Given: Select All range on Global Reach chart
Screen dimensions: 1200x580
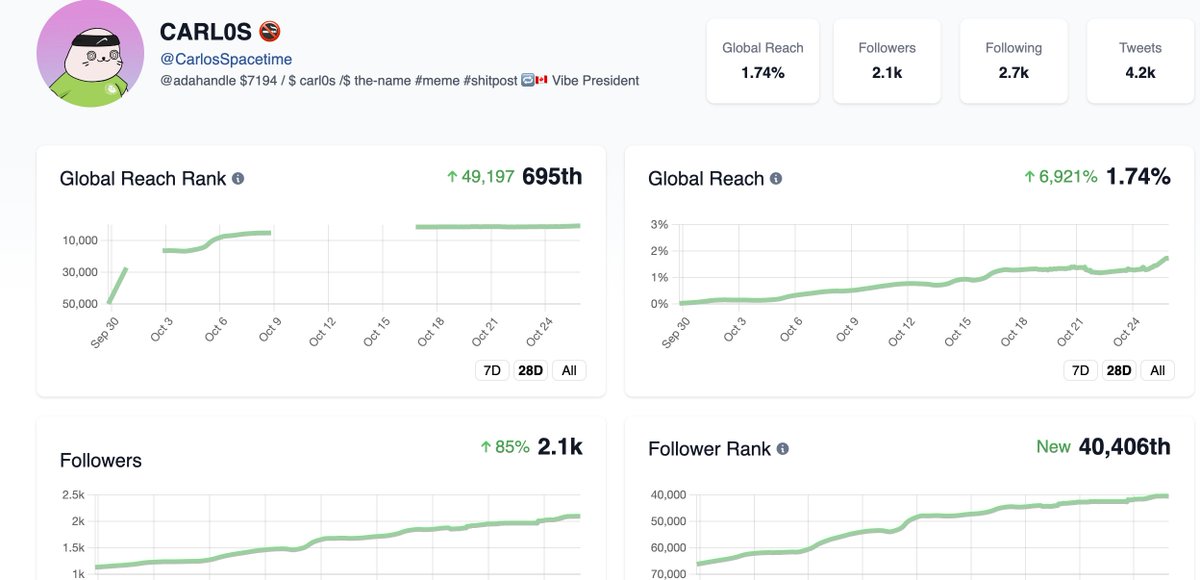Looking at the screenshot, I should pyautogui.click(x=1157, y=370).
